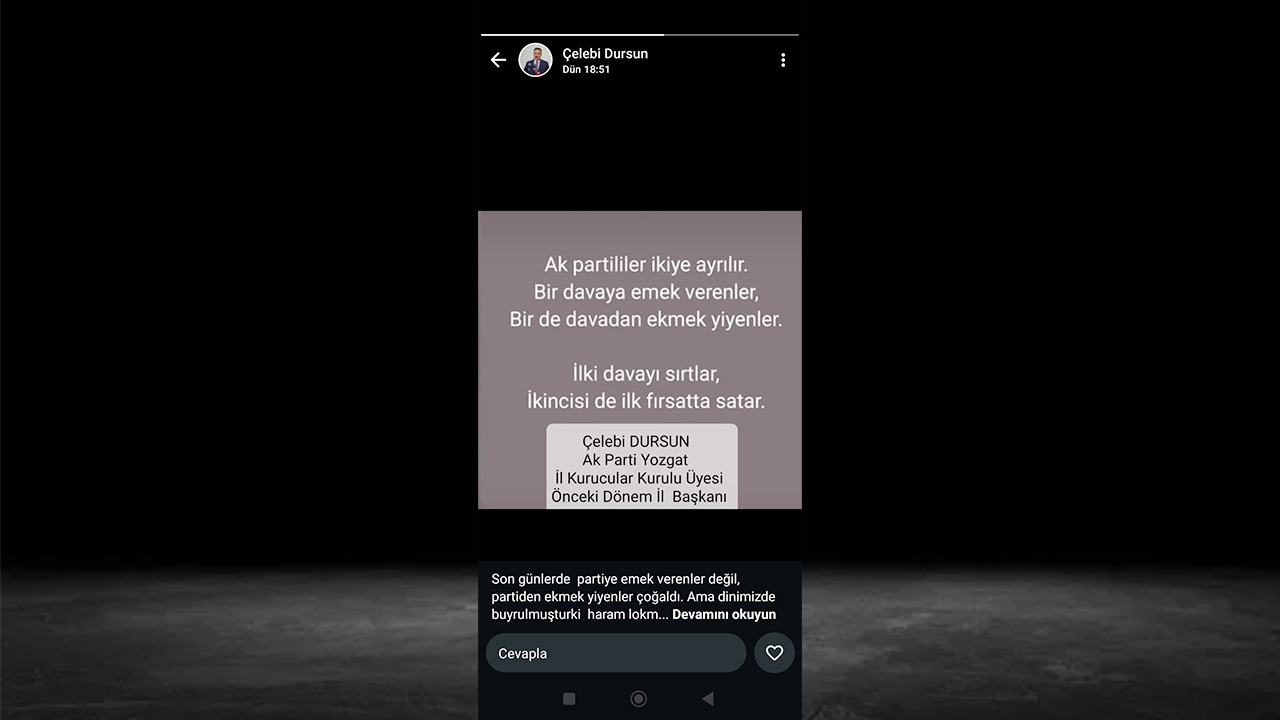Viewport: 1280px width, 720px height.
Task: Click the unfilled part of story progress bar
Action: click(731, 35)
